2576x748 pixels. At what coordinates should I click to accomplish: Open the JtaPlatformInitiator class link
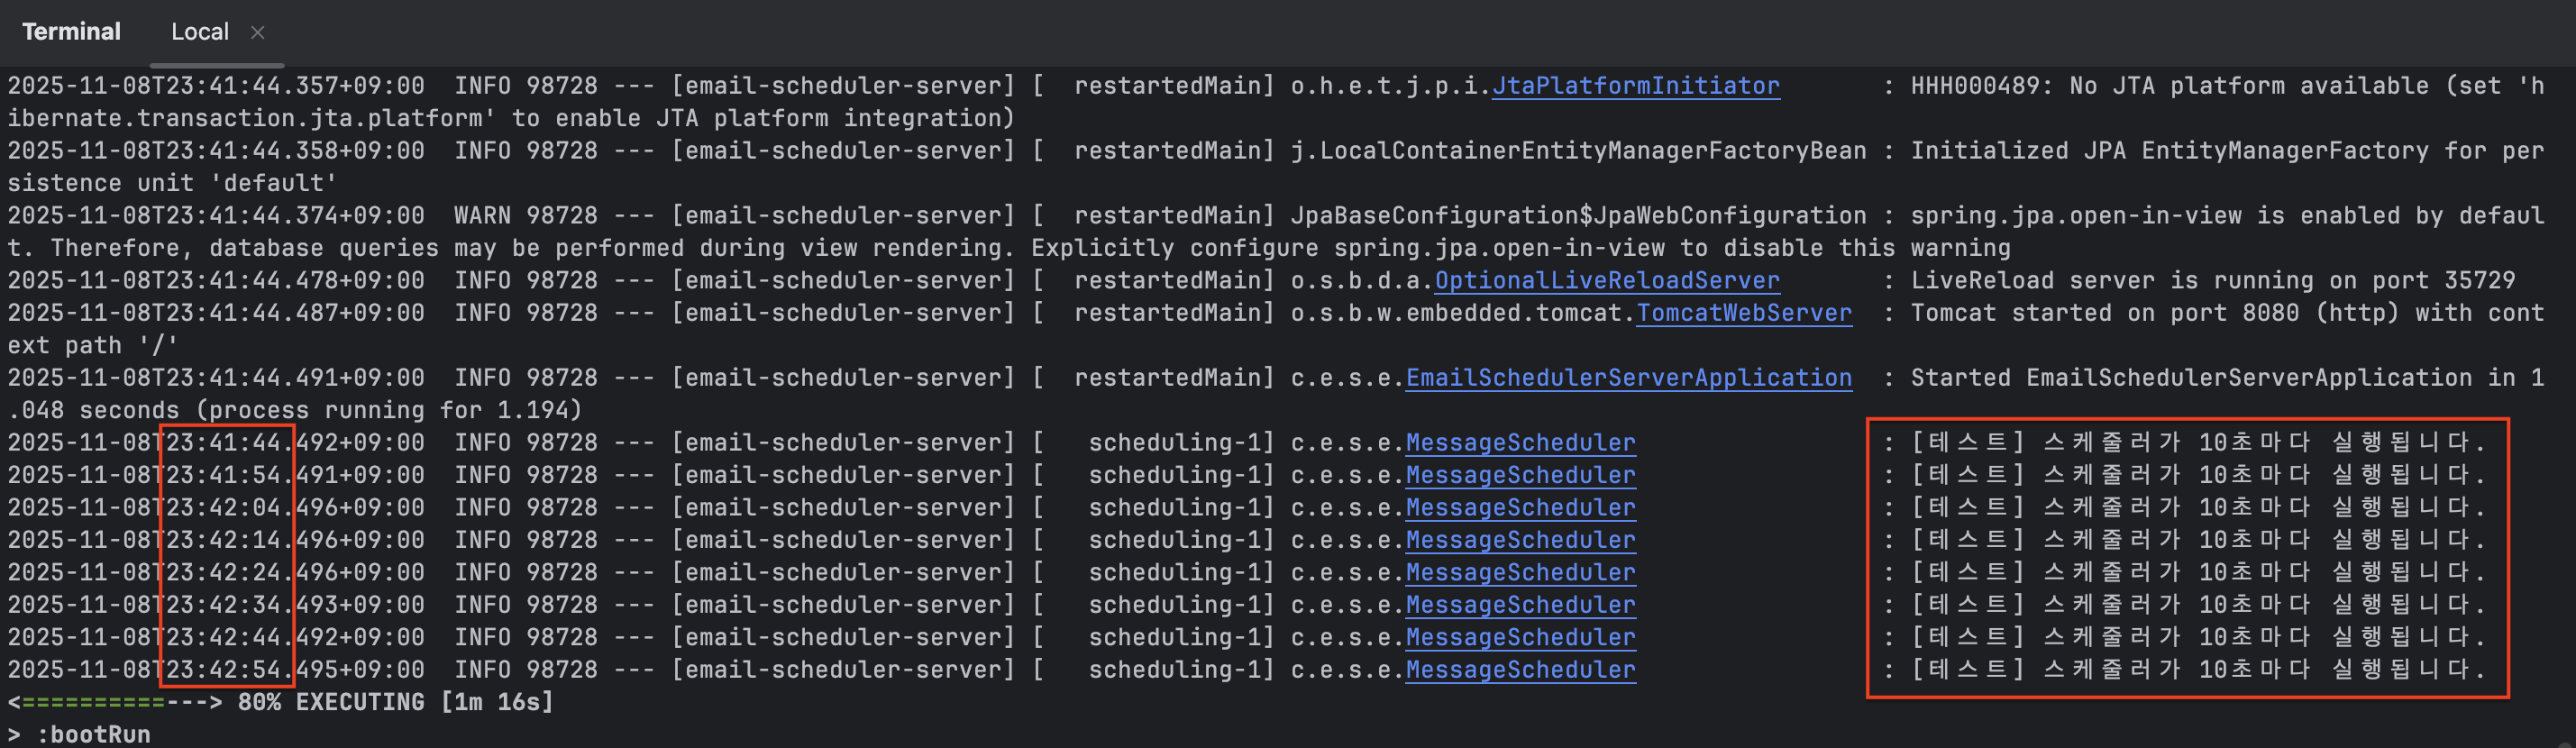(1635, 86)
